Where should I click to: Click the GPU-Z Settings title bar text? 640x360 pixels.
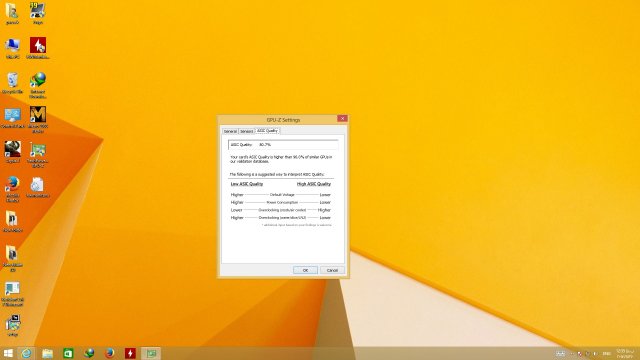283,120
